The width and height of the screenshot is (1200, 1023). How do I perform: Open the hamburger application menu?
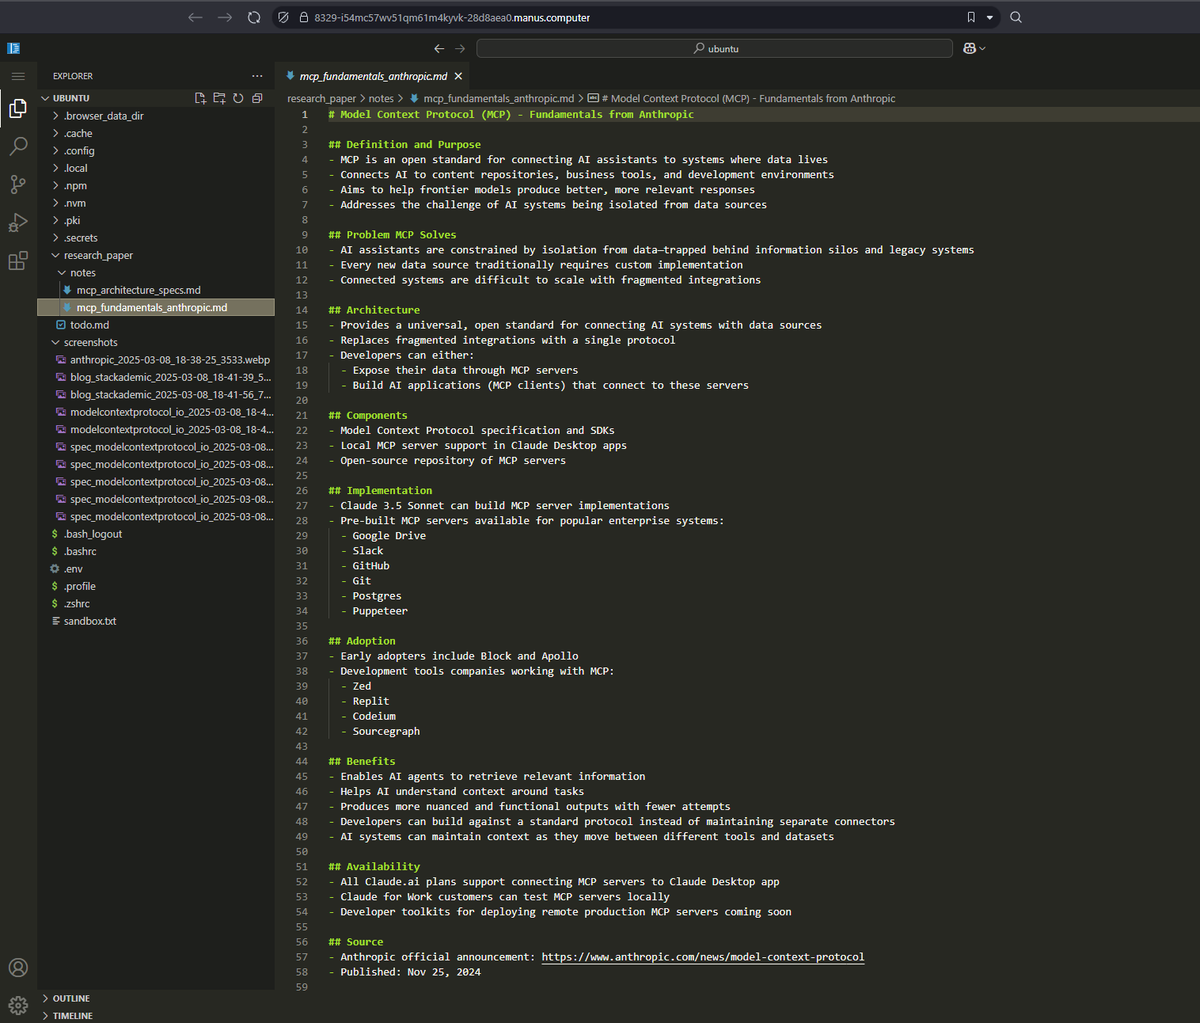point(18,76)
